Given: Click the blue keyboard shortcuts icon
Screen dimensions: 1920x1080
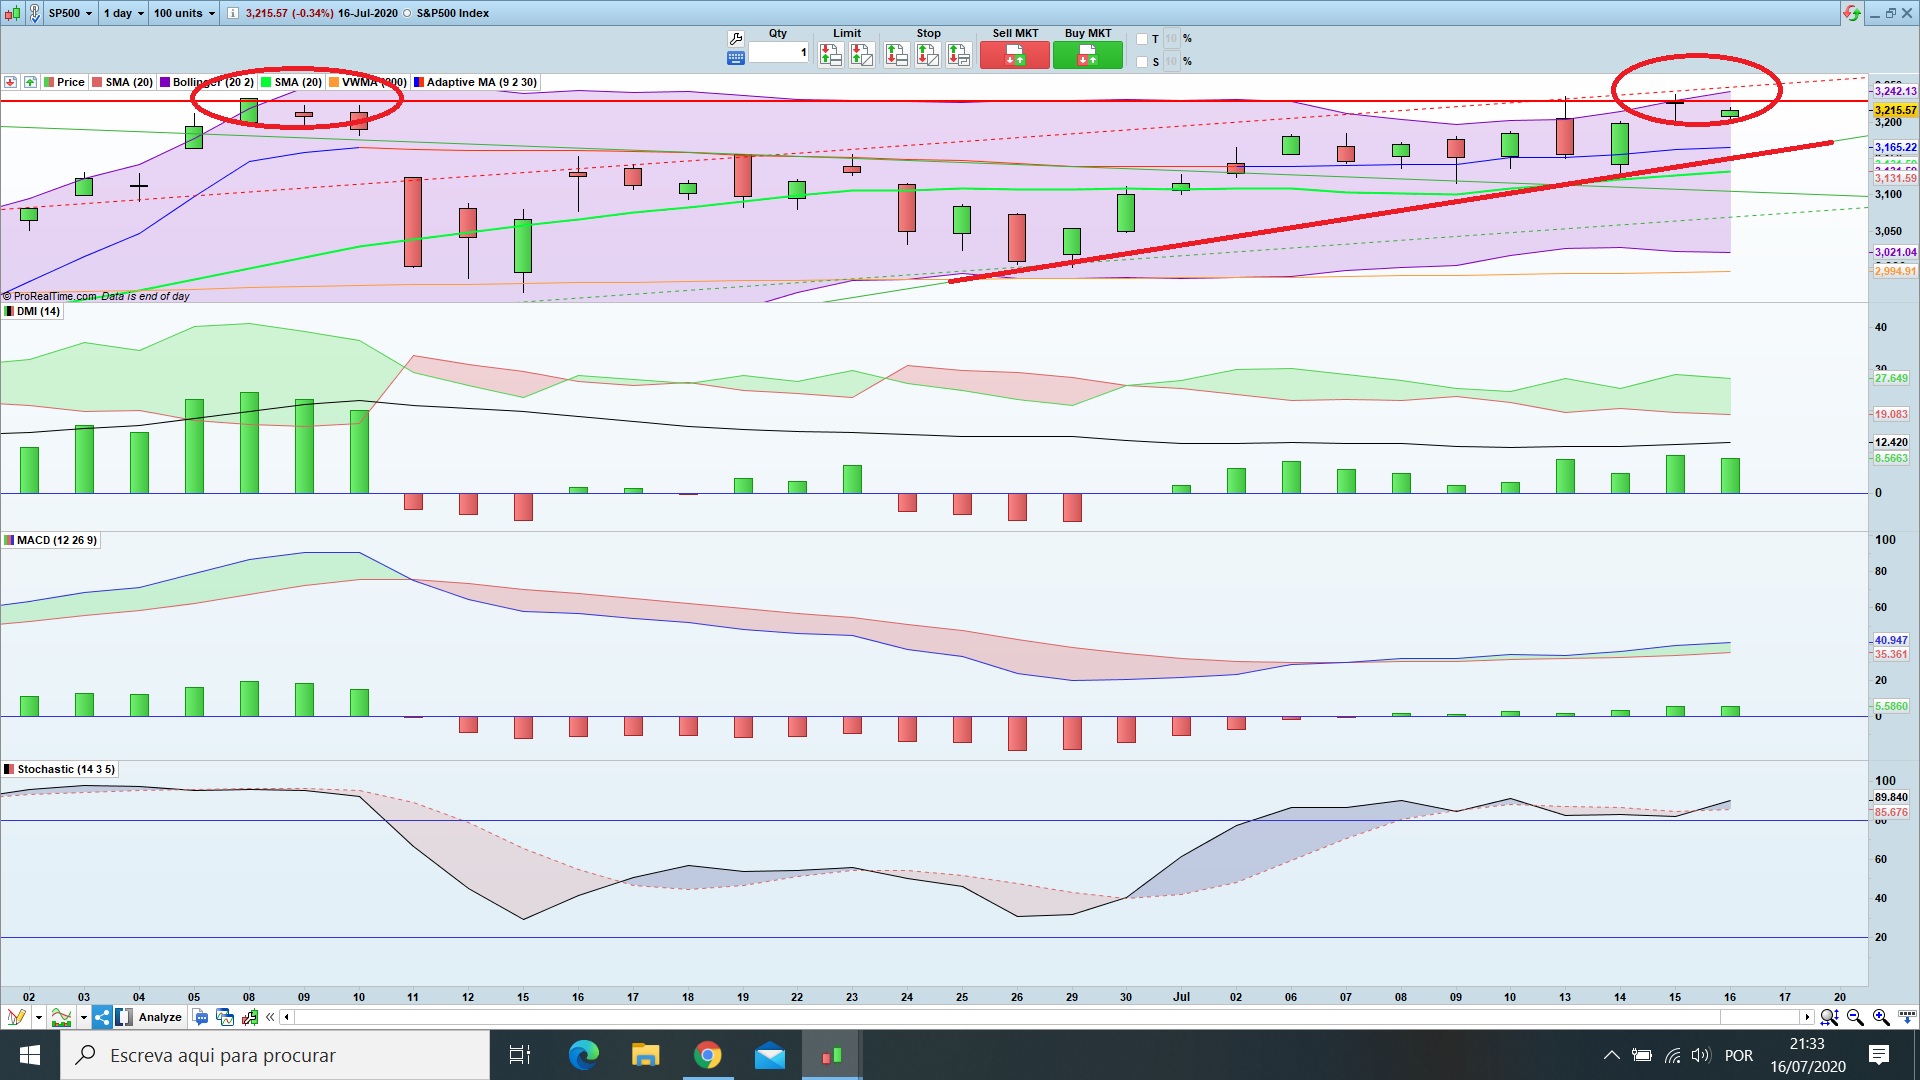Looking at the screenshot, I should pos(736,58).
